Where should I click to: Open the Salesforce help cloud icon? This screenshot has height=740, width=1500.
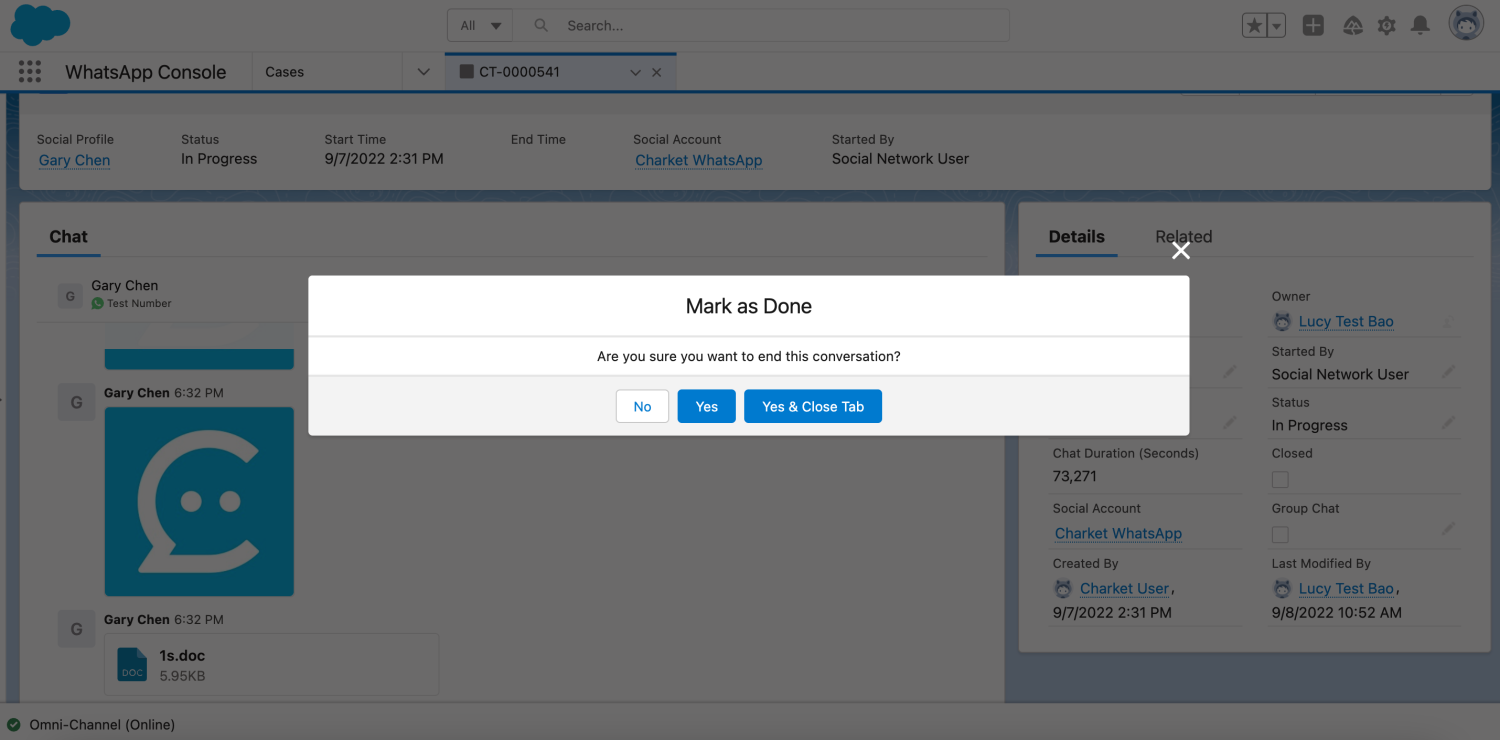click(x=1352, y=26)
